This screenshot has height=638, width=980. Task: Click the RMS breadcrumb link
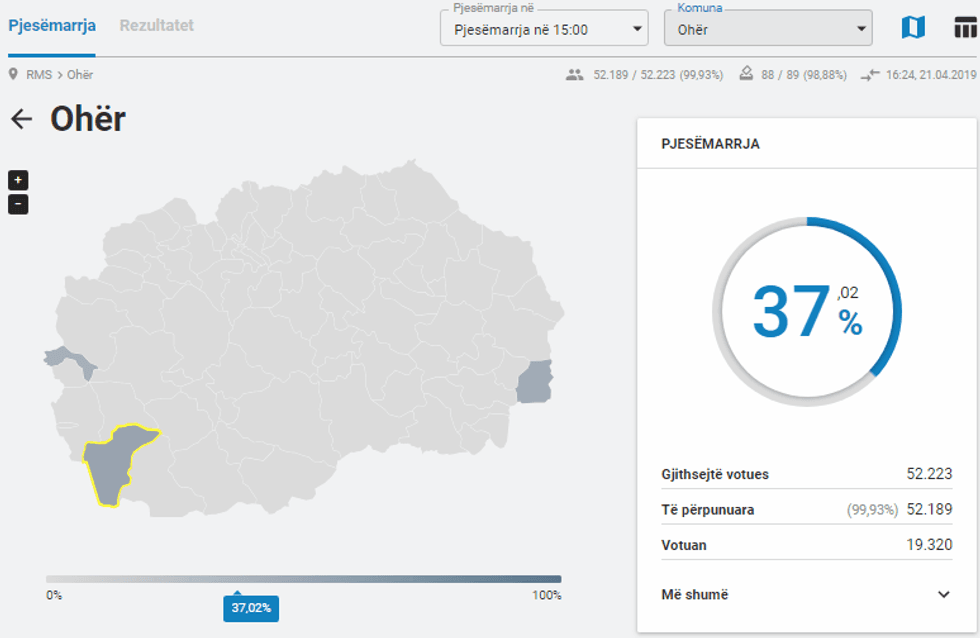39,74
